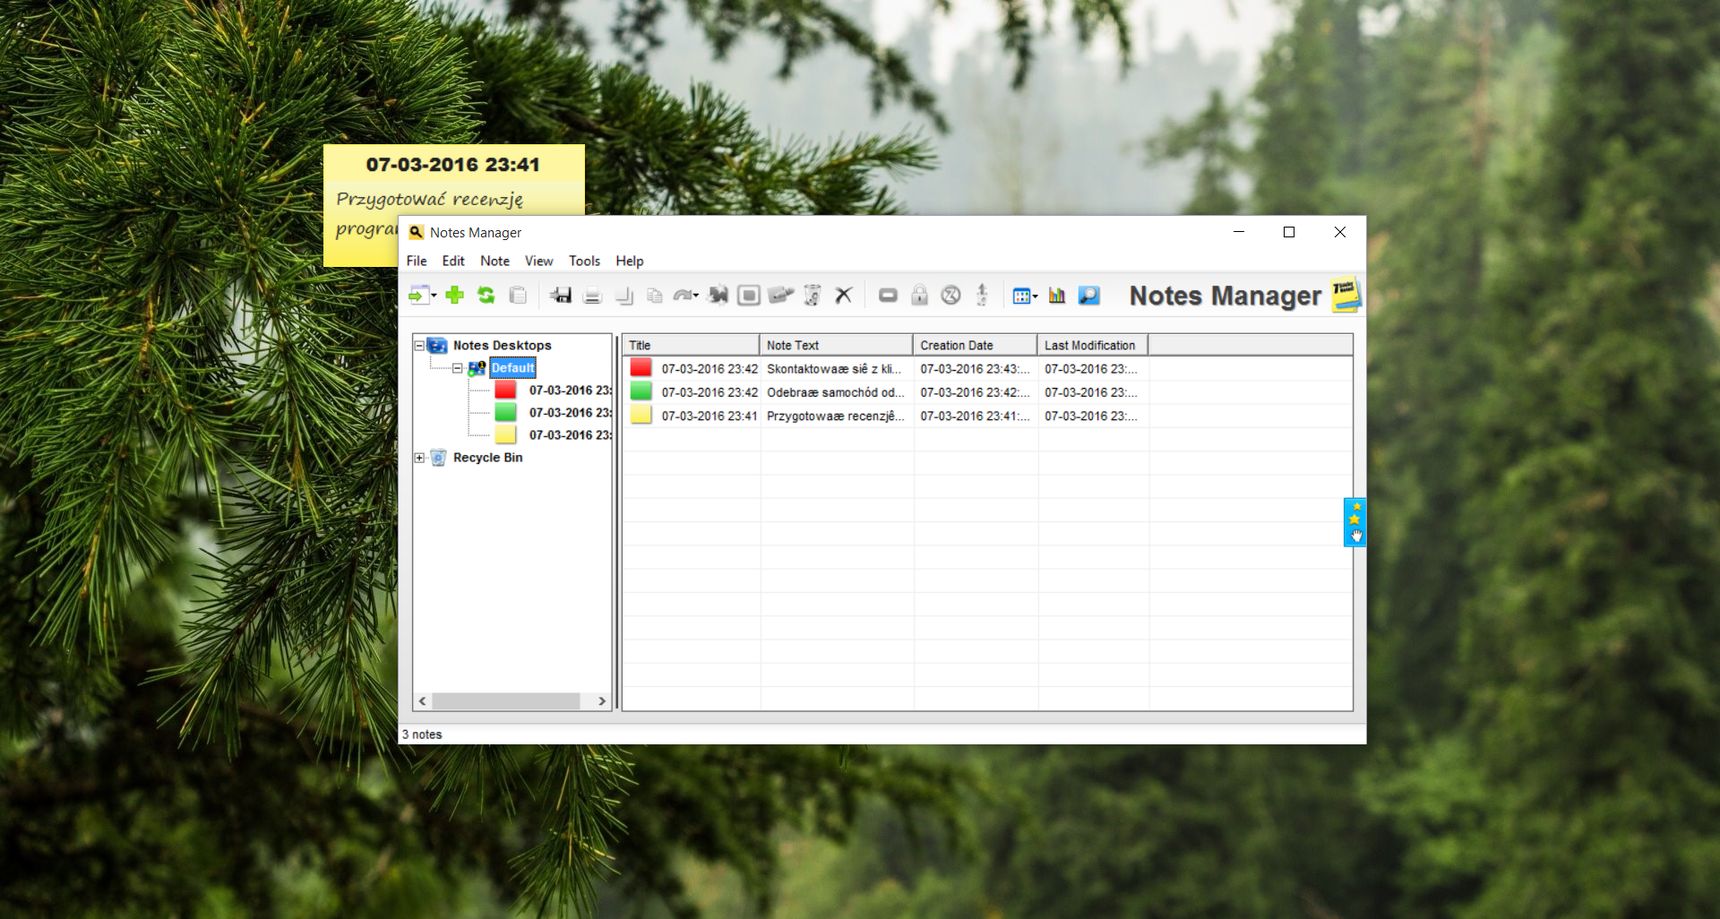Viewport: 1720px width, 919px height.
Task: Sort by the Title column header
Action: pos(692,345)
